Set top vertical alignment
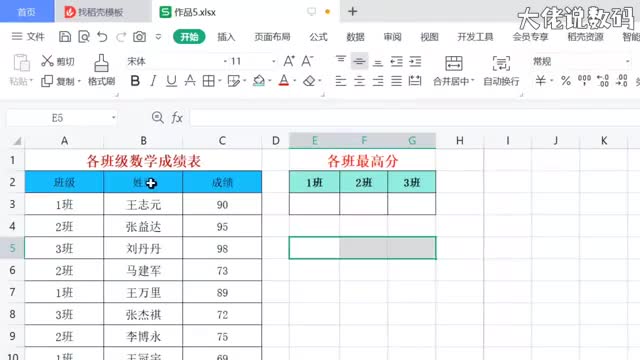Image resolution: width=640 pixels, height=360 pixels. coord(341,61)
